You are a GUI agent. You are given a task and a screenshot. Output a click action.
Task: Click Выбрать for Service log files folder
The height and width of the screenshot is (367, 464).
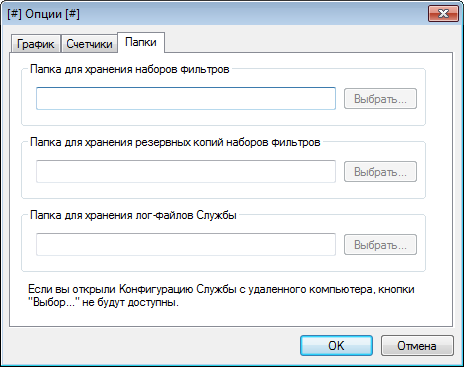(x=380, y=245)
